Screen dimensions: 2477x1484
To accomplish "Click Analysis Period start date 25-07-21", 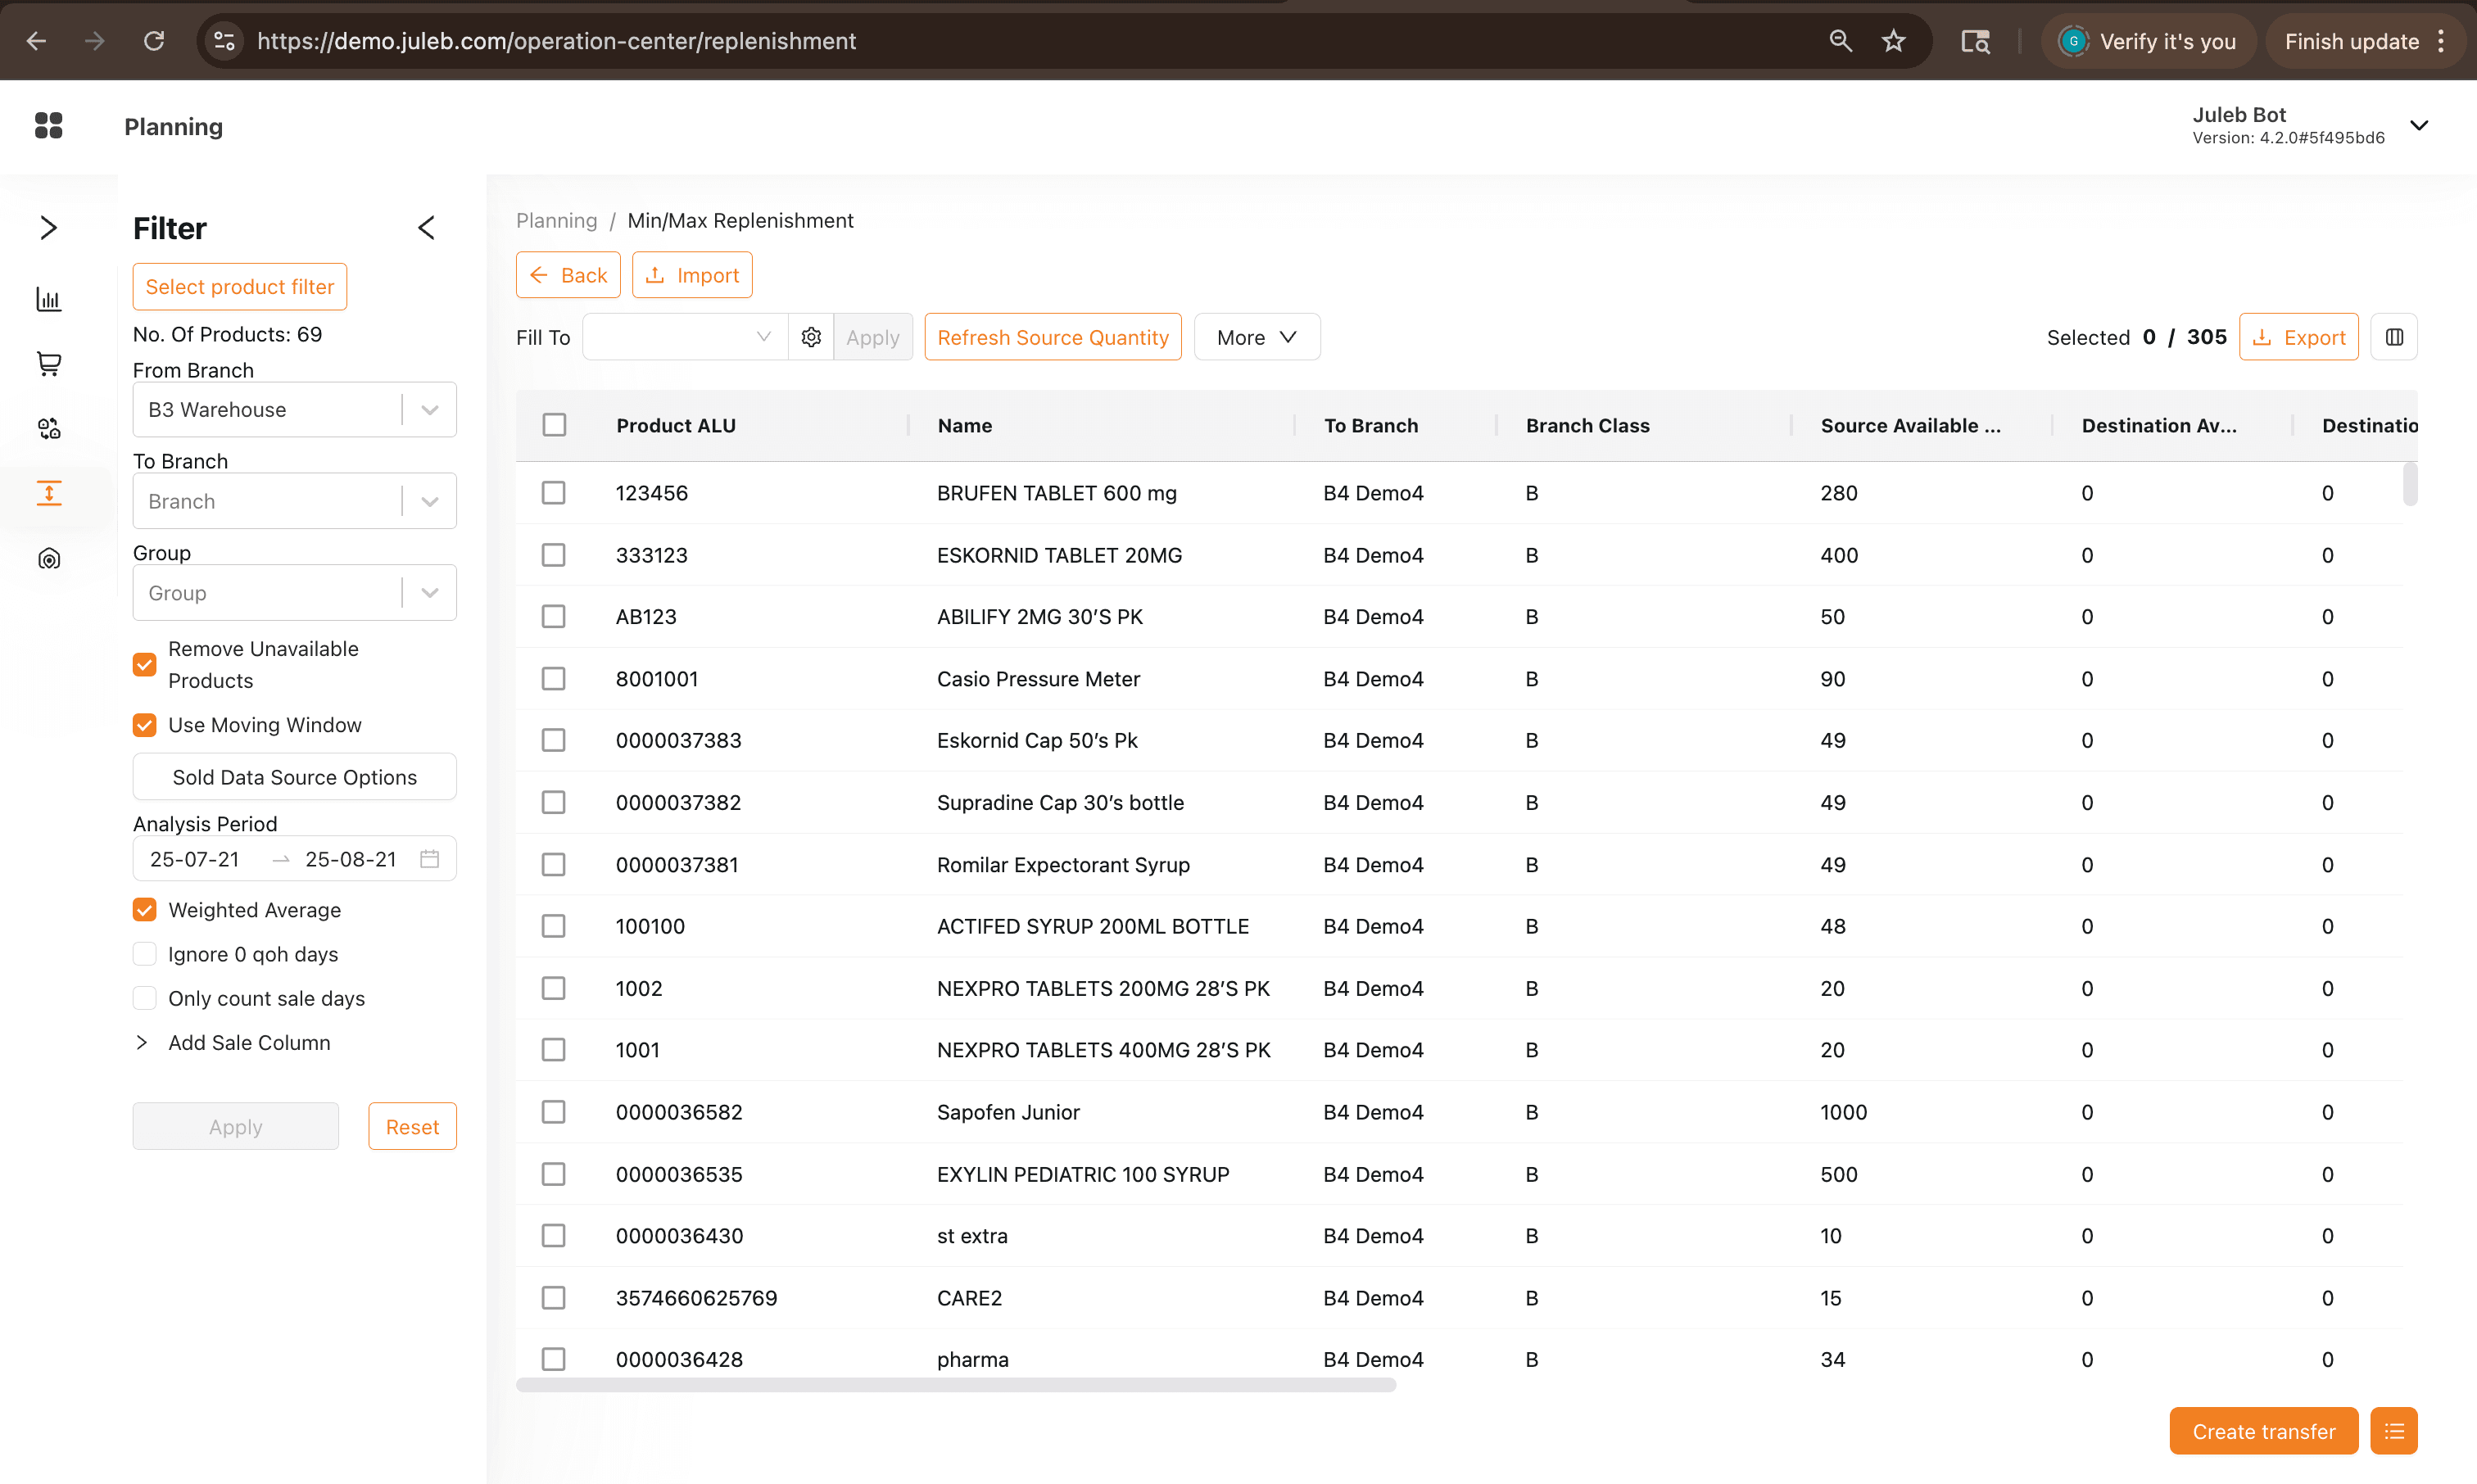I will pyautogui.click(x=195, y=859).
